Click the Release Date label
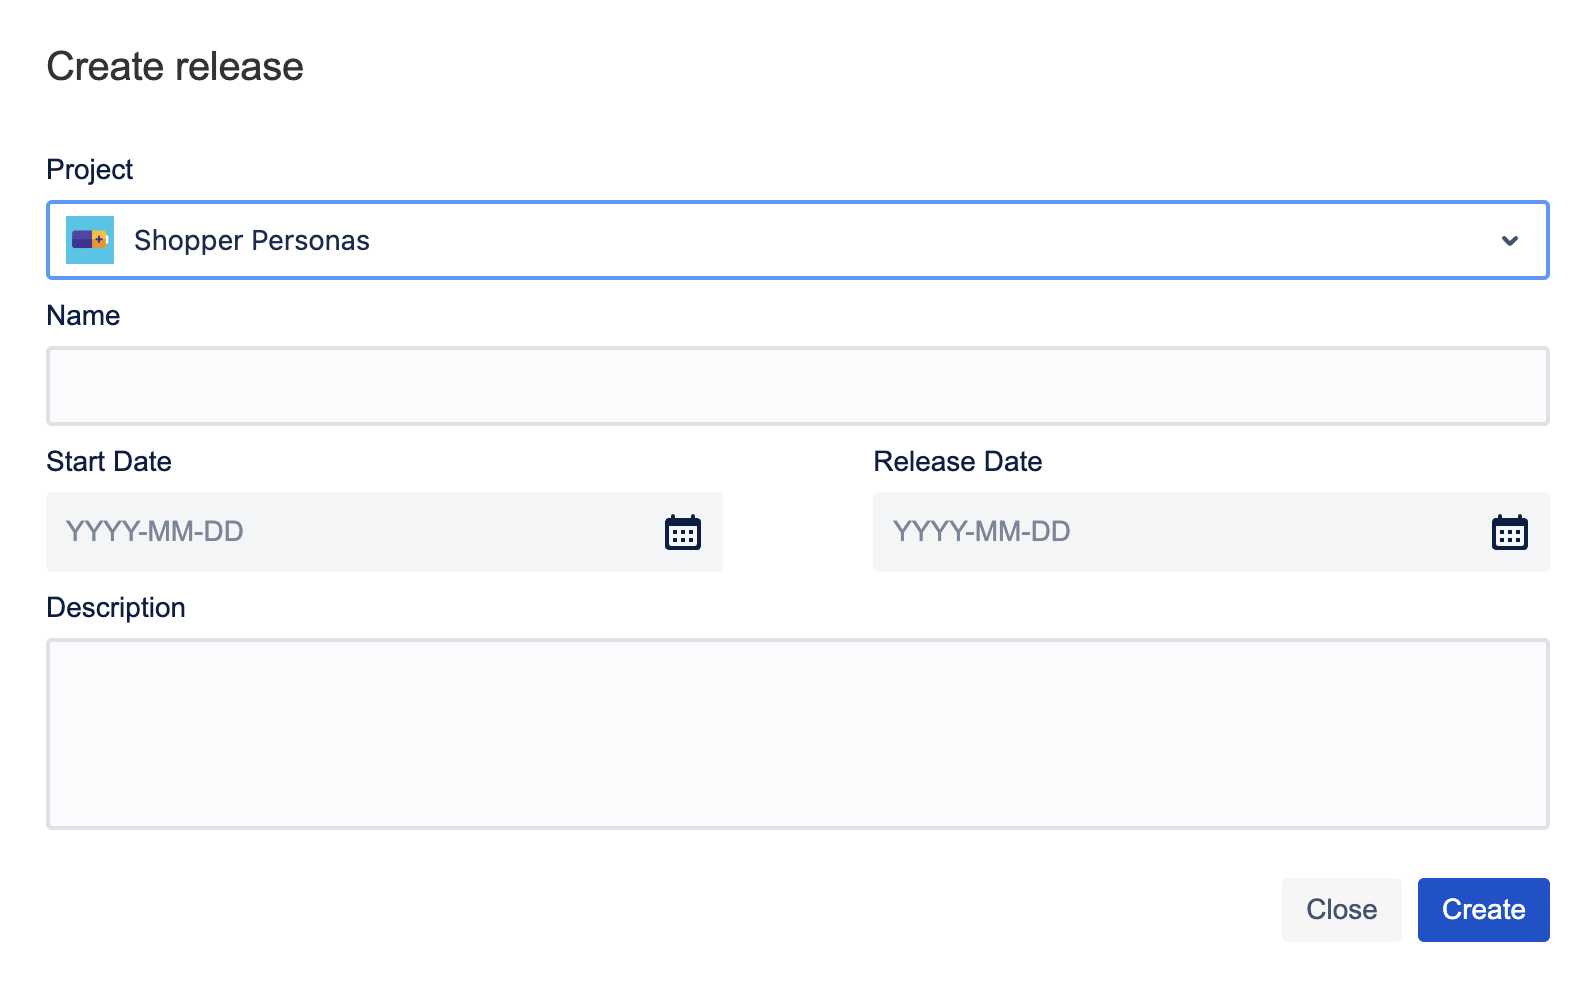 coord(957,462)
